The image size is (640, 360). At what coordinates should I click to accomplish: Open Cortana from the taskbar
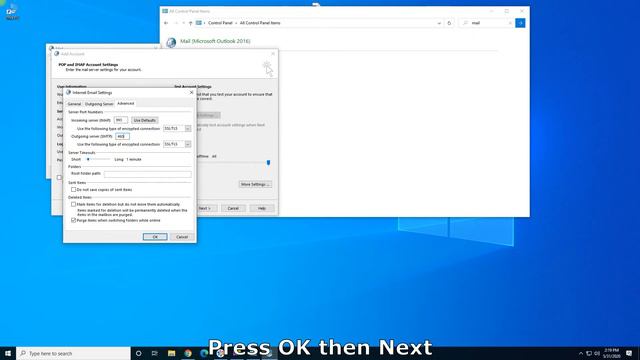[138, 353]
